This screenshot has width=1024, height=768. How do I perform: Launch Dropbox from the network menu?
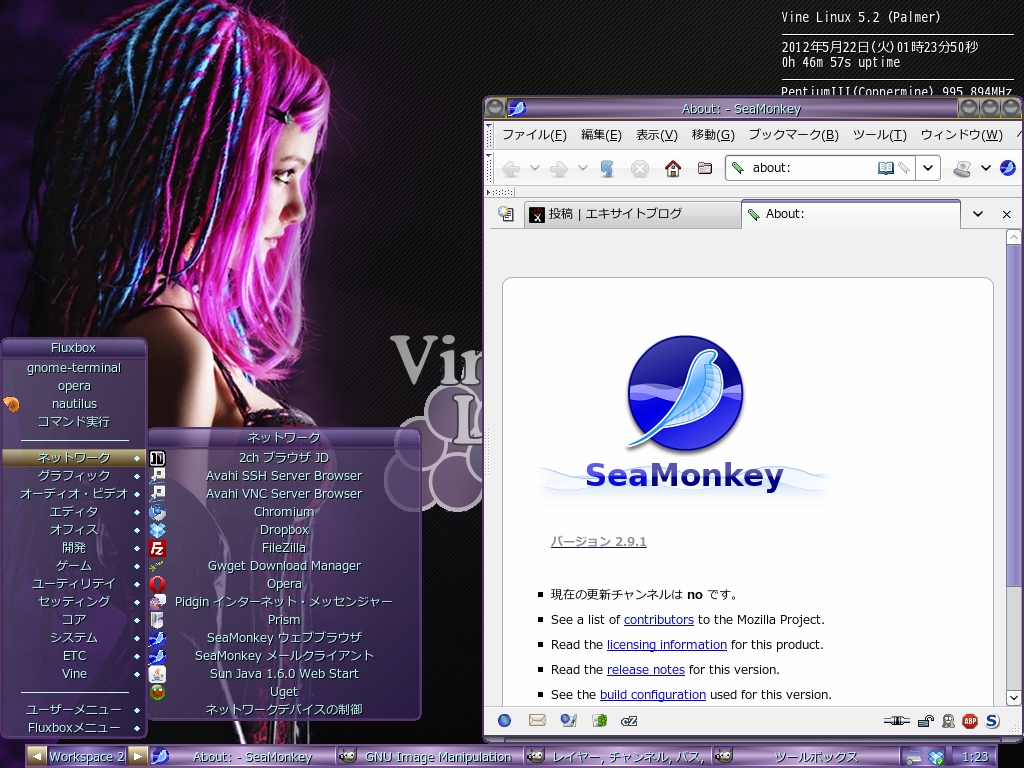coord(284,530)
